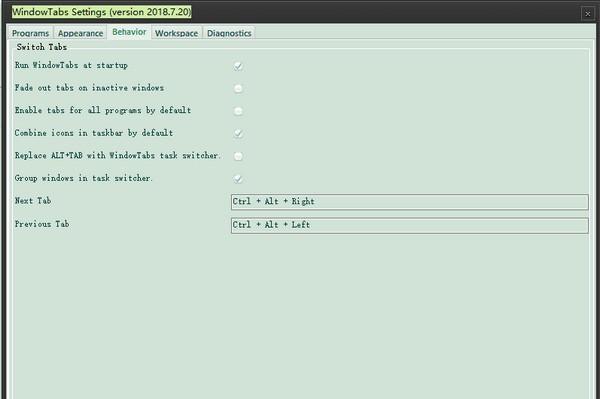This screenshot has height=399, width=600.
Task: Click the 'Fade out tabs on inactive windows' label
Action: coord(89,88)
